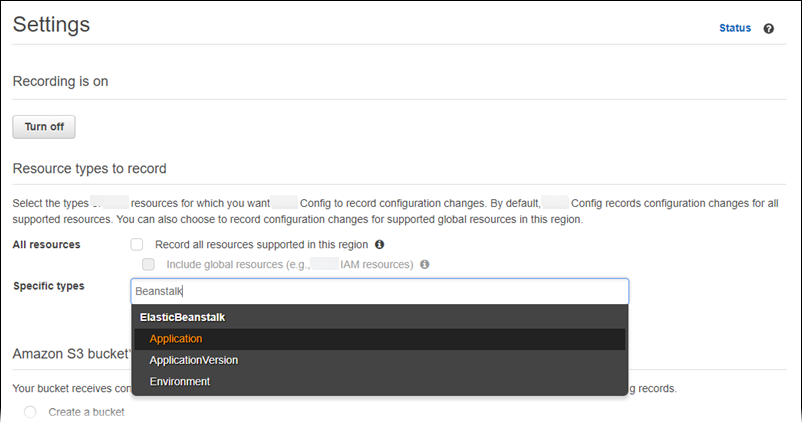
Task: Click the Amazon S3 bucket heading
Action: (x=70, y=354)
